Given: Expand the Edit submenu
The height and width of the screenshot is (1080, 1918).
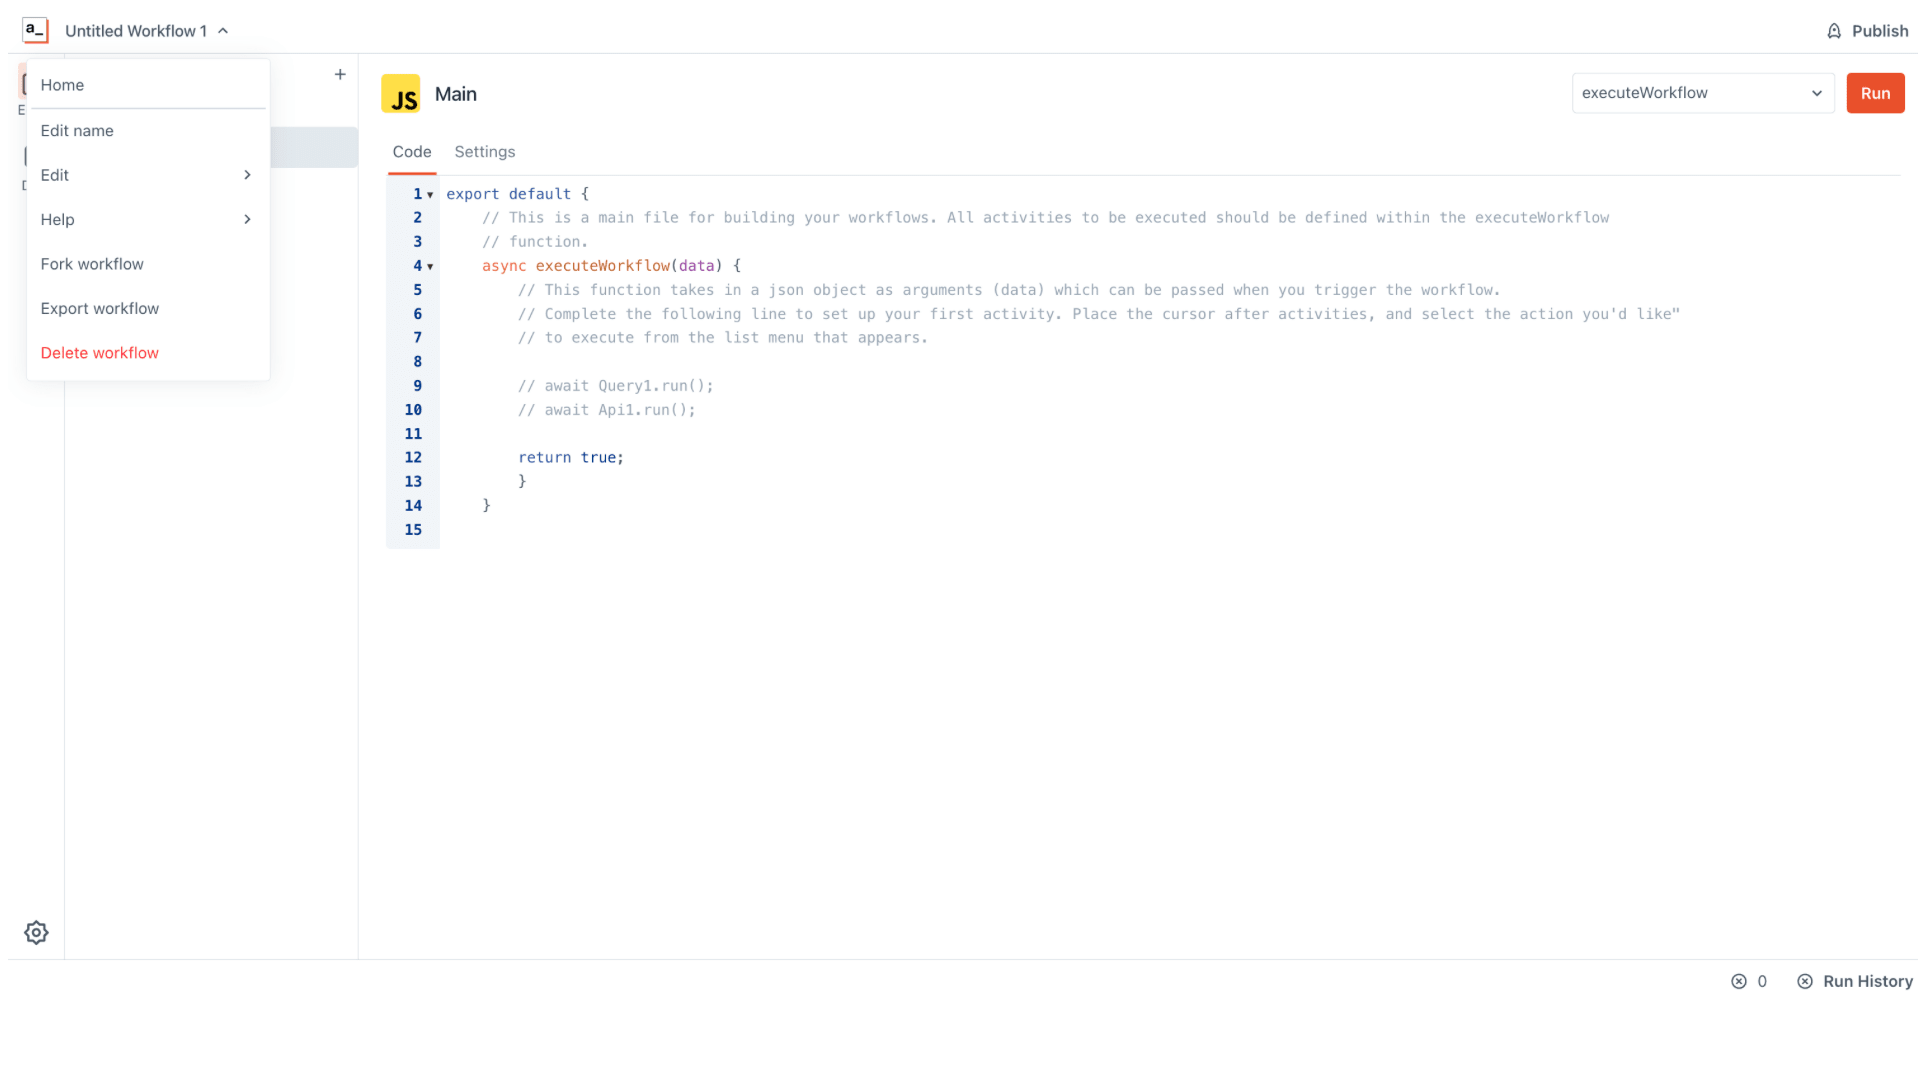Looking at the screenshot, I should 148,175.
